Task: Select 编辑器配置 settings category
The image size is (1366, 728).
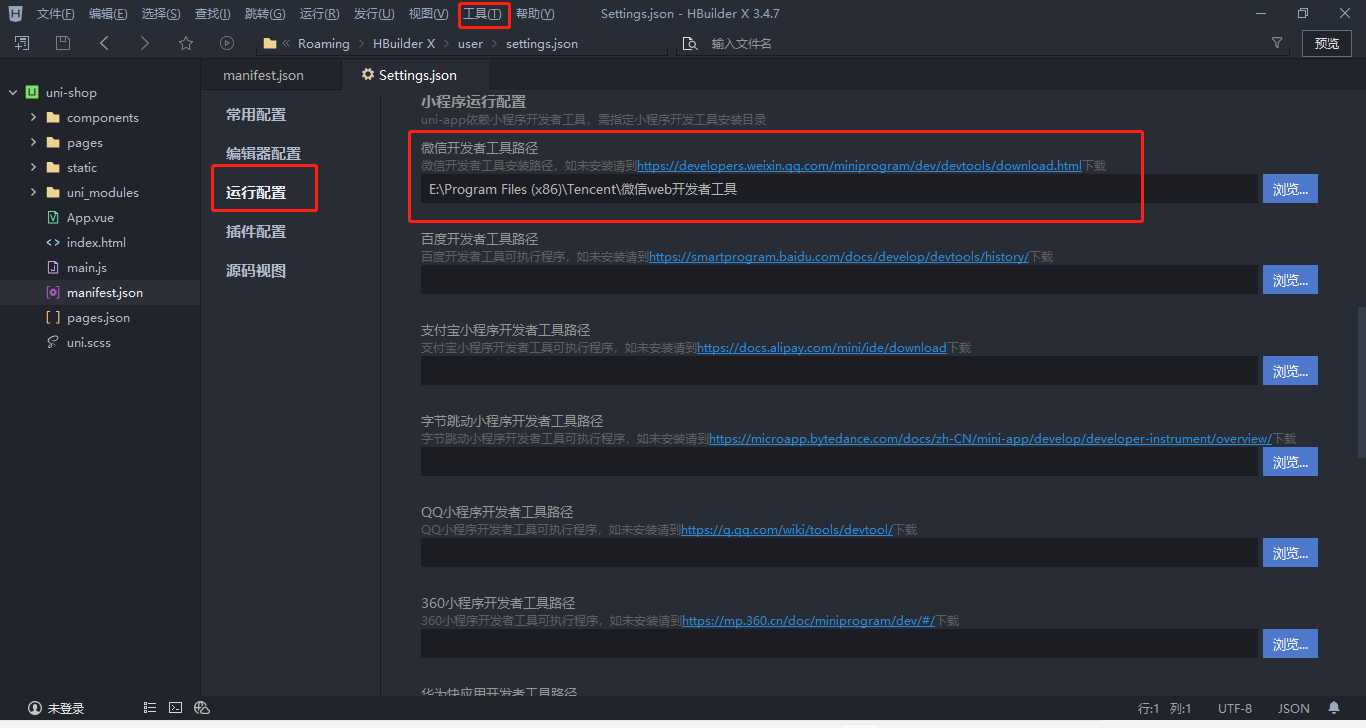Action: click(x=263, y=153)
